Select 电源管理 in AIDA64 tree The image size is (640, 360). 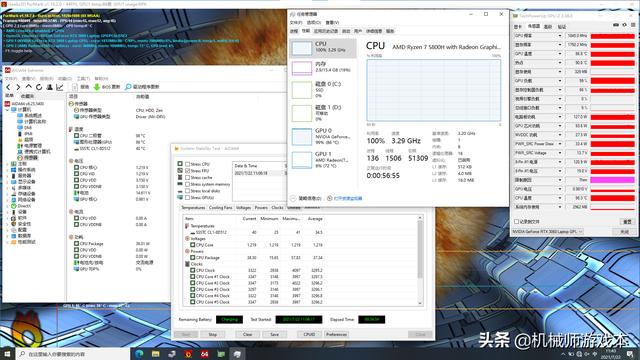pyautogui.click(x=29, y=145)
